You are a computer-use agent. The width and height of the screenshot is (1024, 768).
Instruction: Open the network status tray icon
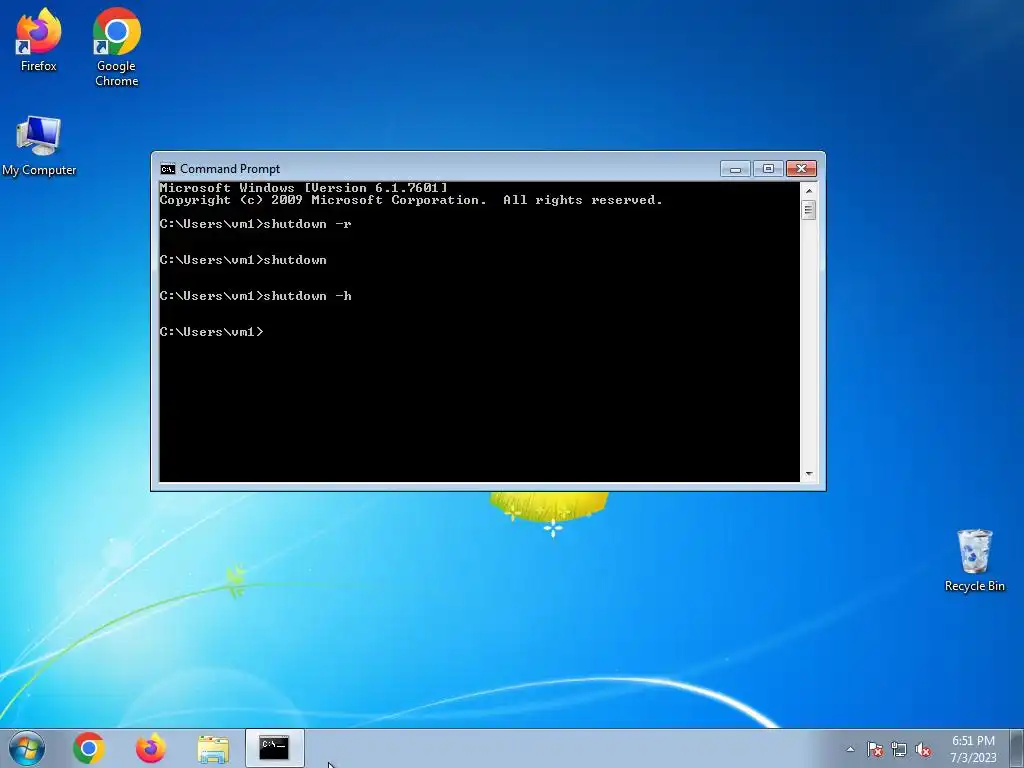tap(899, 749)
